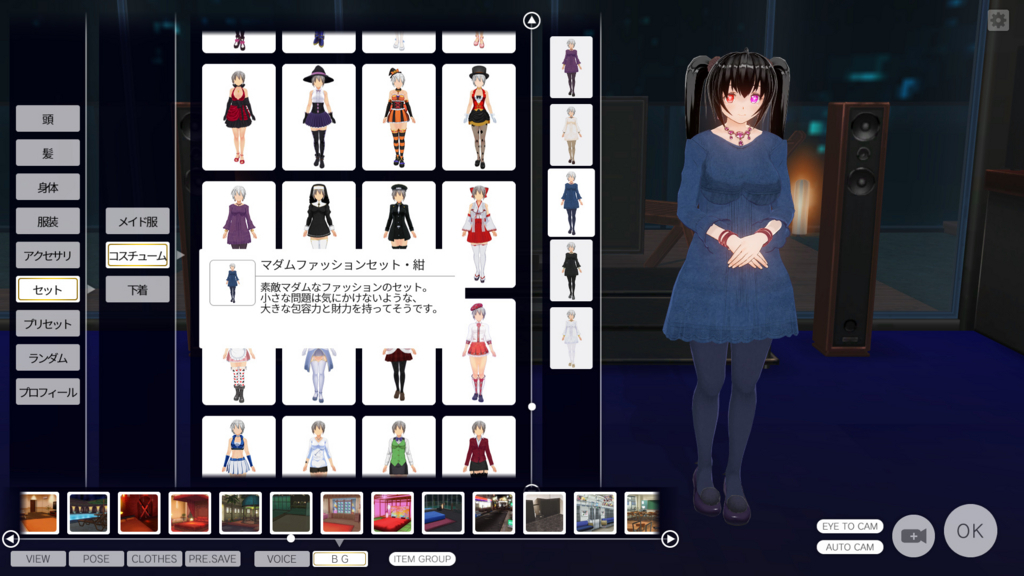Click the camera add icon button
Viewport: 1024px width, 576px height.
(x=913, y=536)
